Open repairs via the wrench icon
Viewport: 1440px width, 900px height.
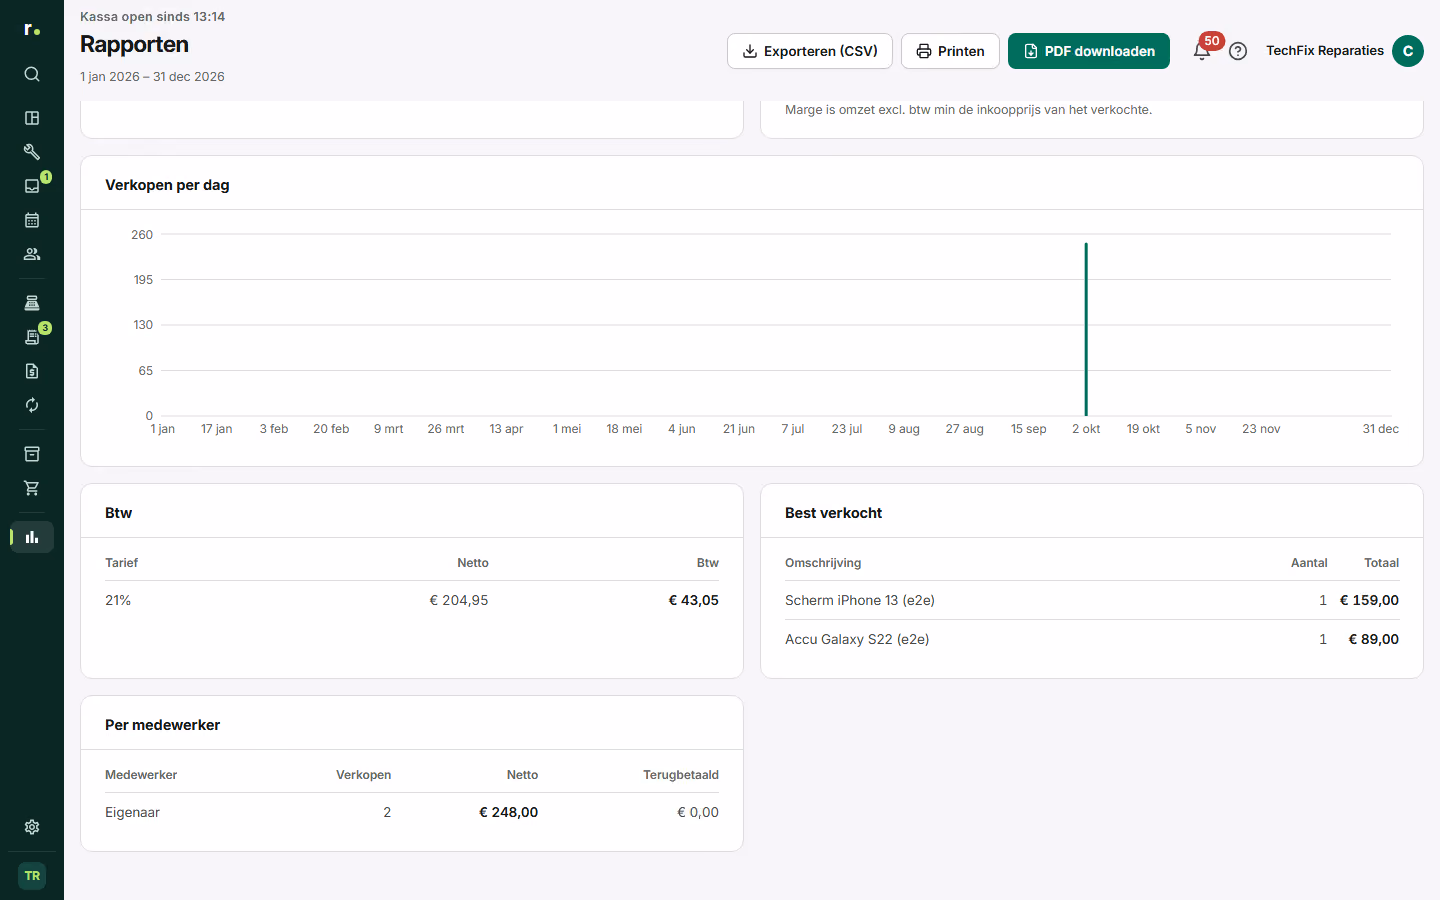point(32,152)
